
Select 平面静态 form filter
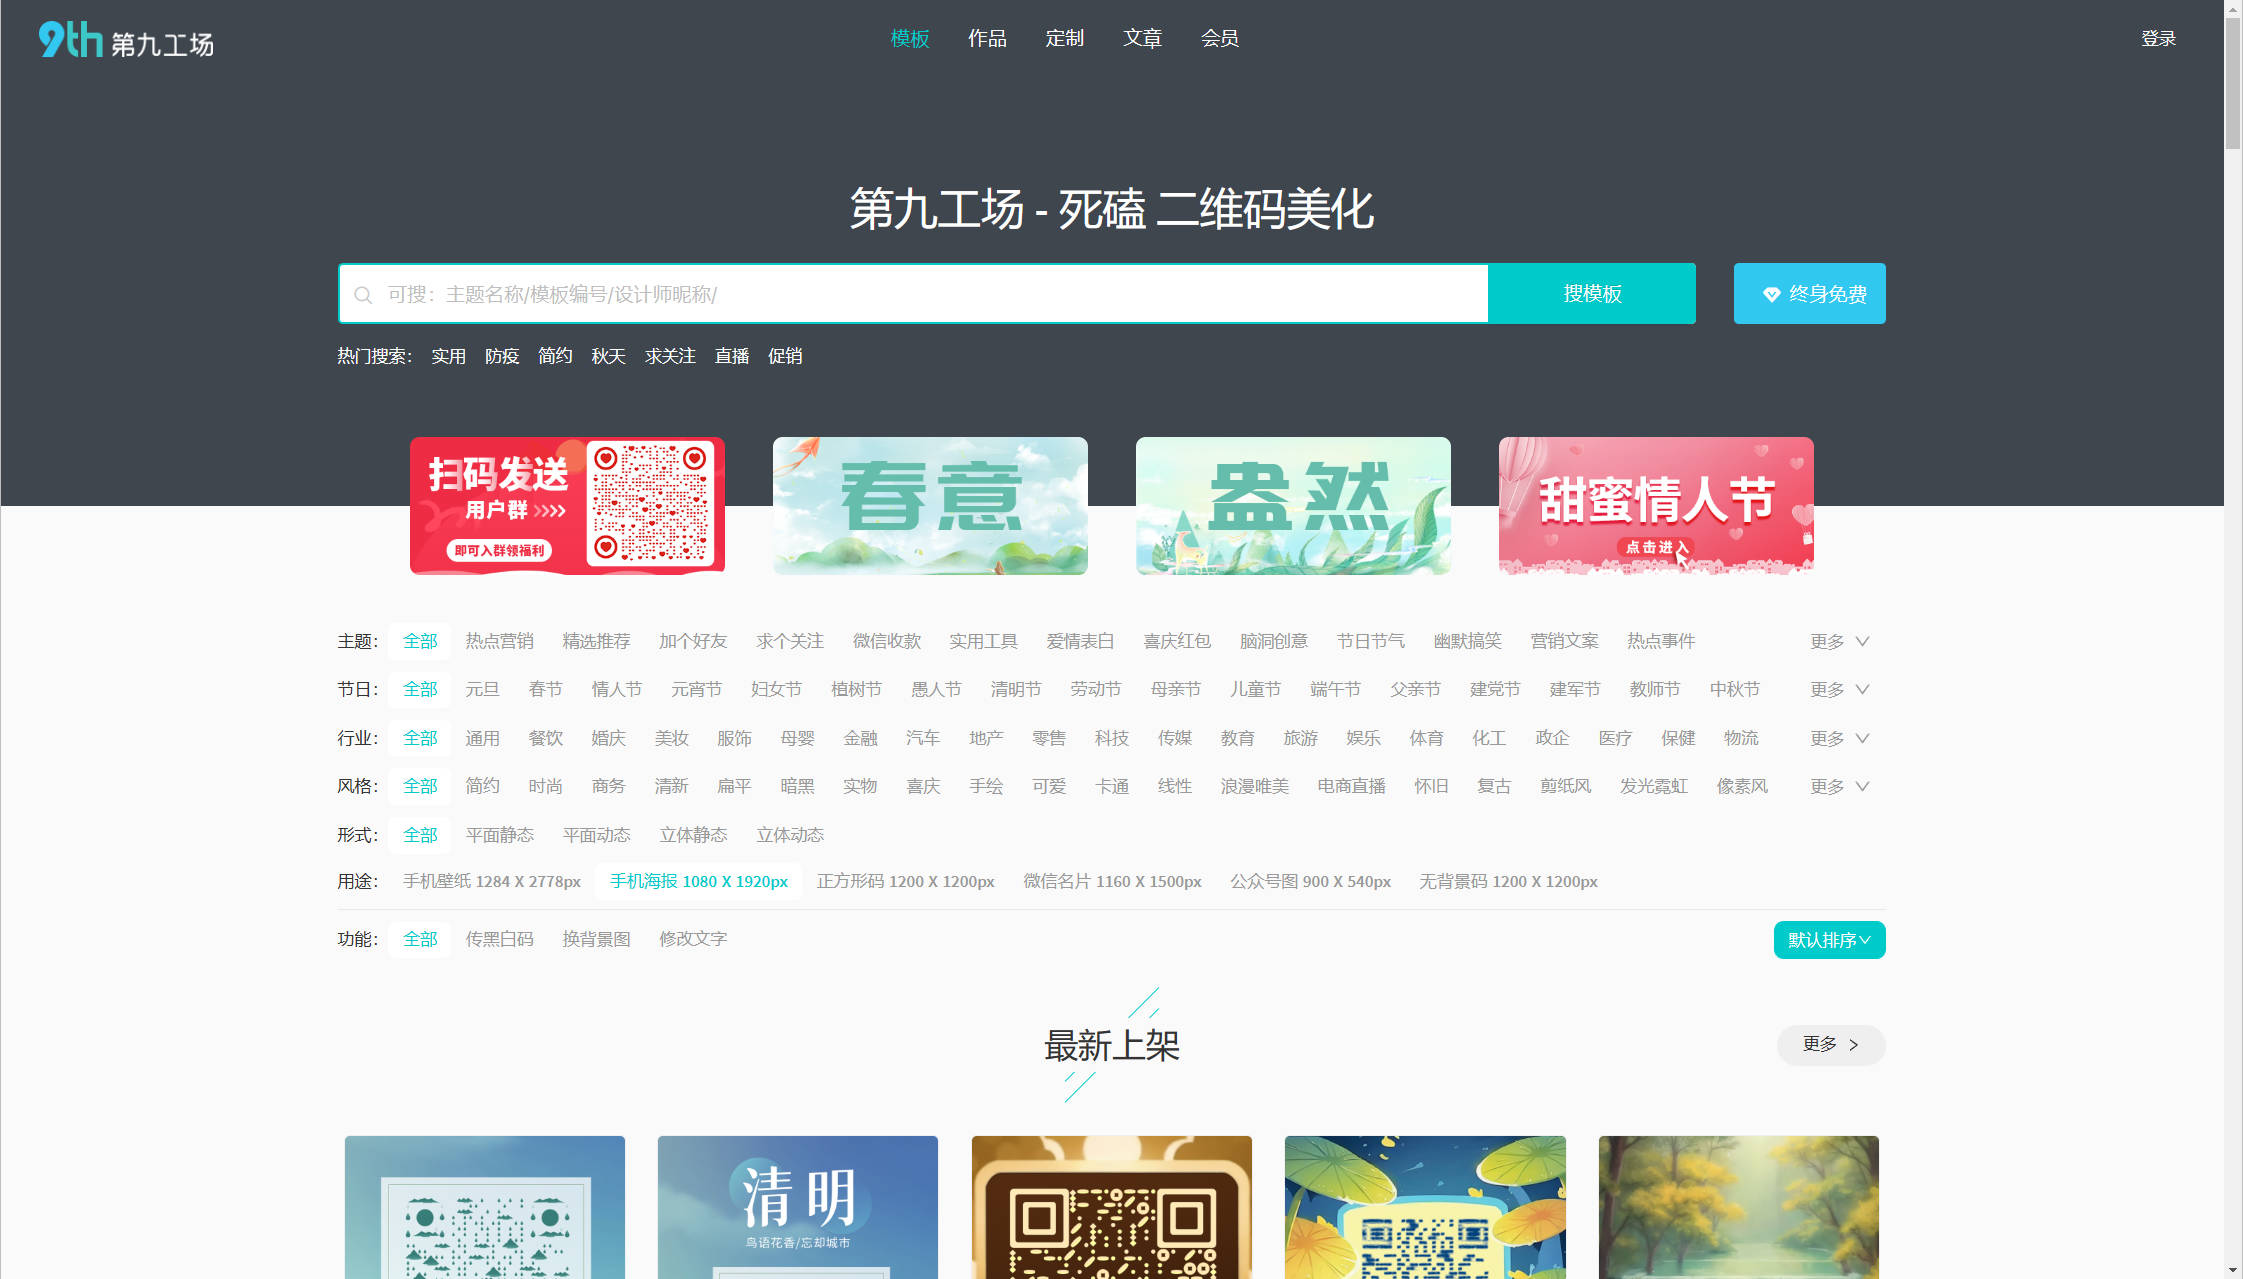pyautogui.click(x=499, y=835)
